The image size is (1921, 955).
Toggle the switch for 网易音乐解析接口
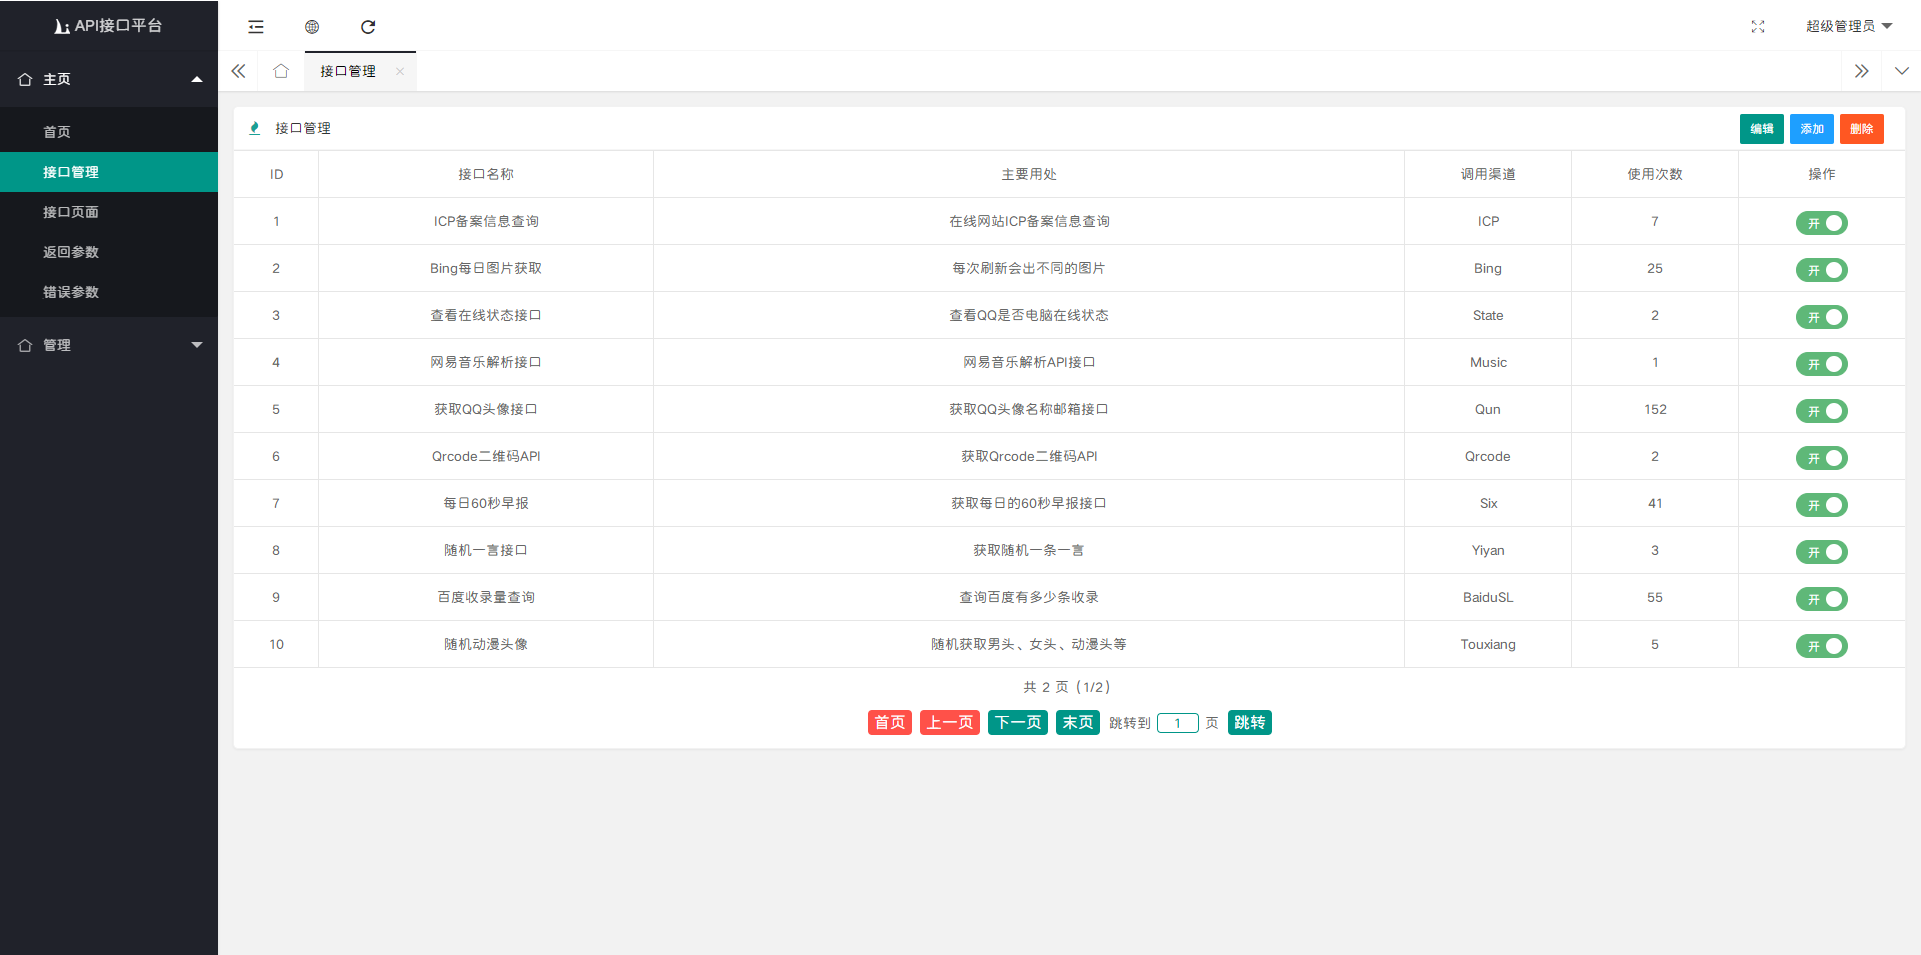click(1822, 364)
